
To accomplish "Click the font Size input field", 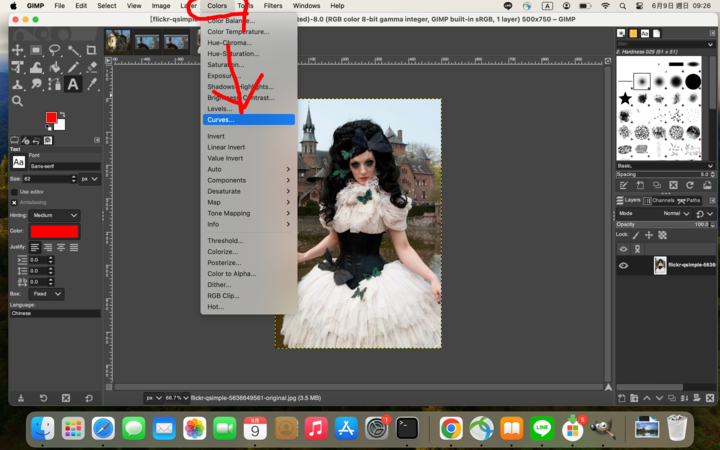I will click(x=49, y=179).
